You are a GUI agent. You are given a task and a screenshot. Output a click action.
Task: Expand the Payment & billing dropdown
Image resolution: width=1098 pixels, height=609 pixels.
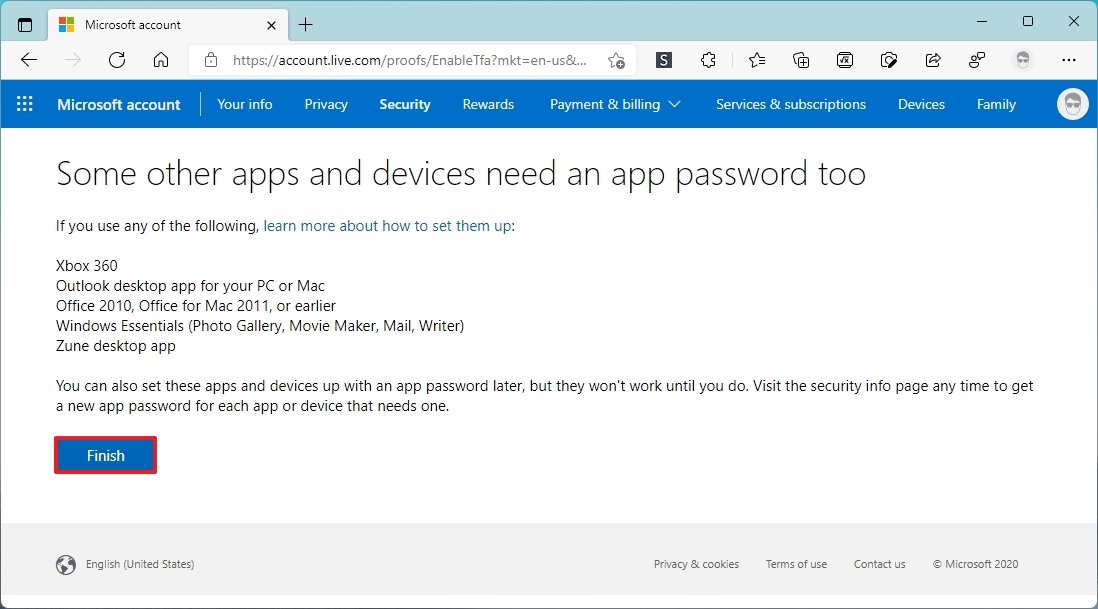[x=614, y=104]
